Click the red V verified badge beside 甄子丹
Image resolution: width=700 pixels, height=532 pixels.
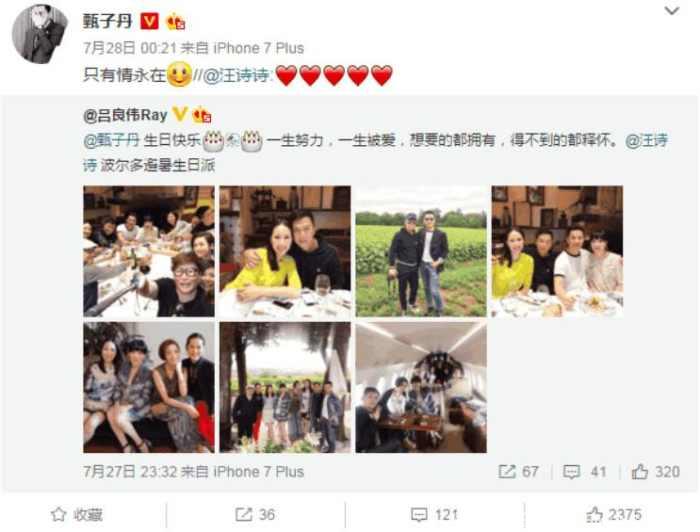pos(149,21)
